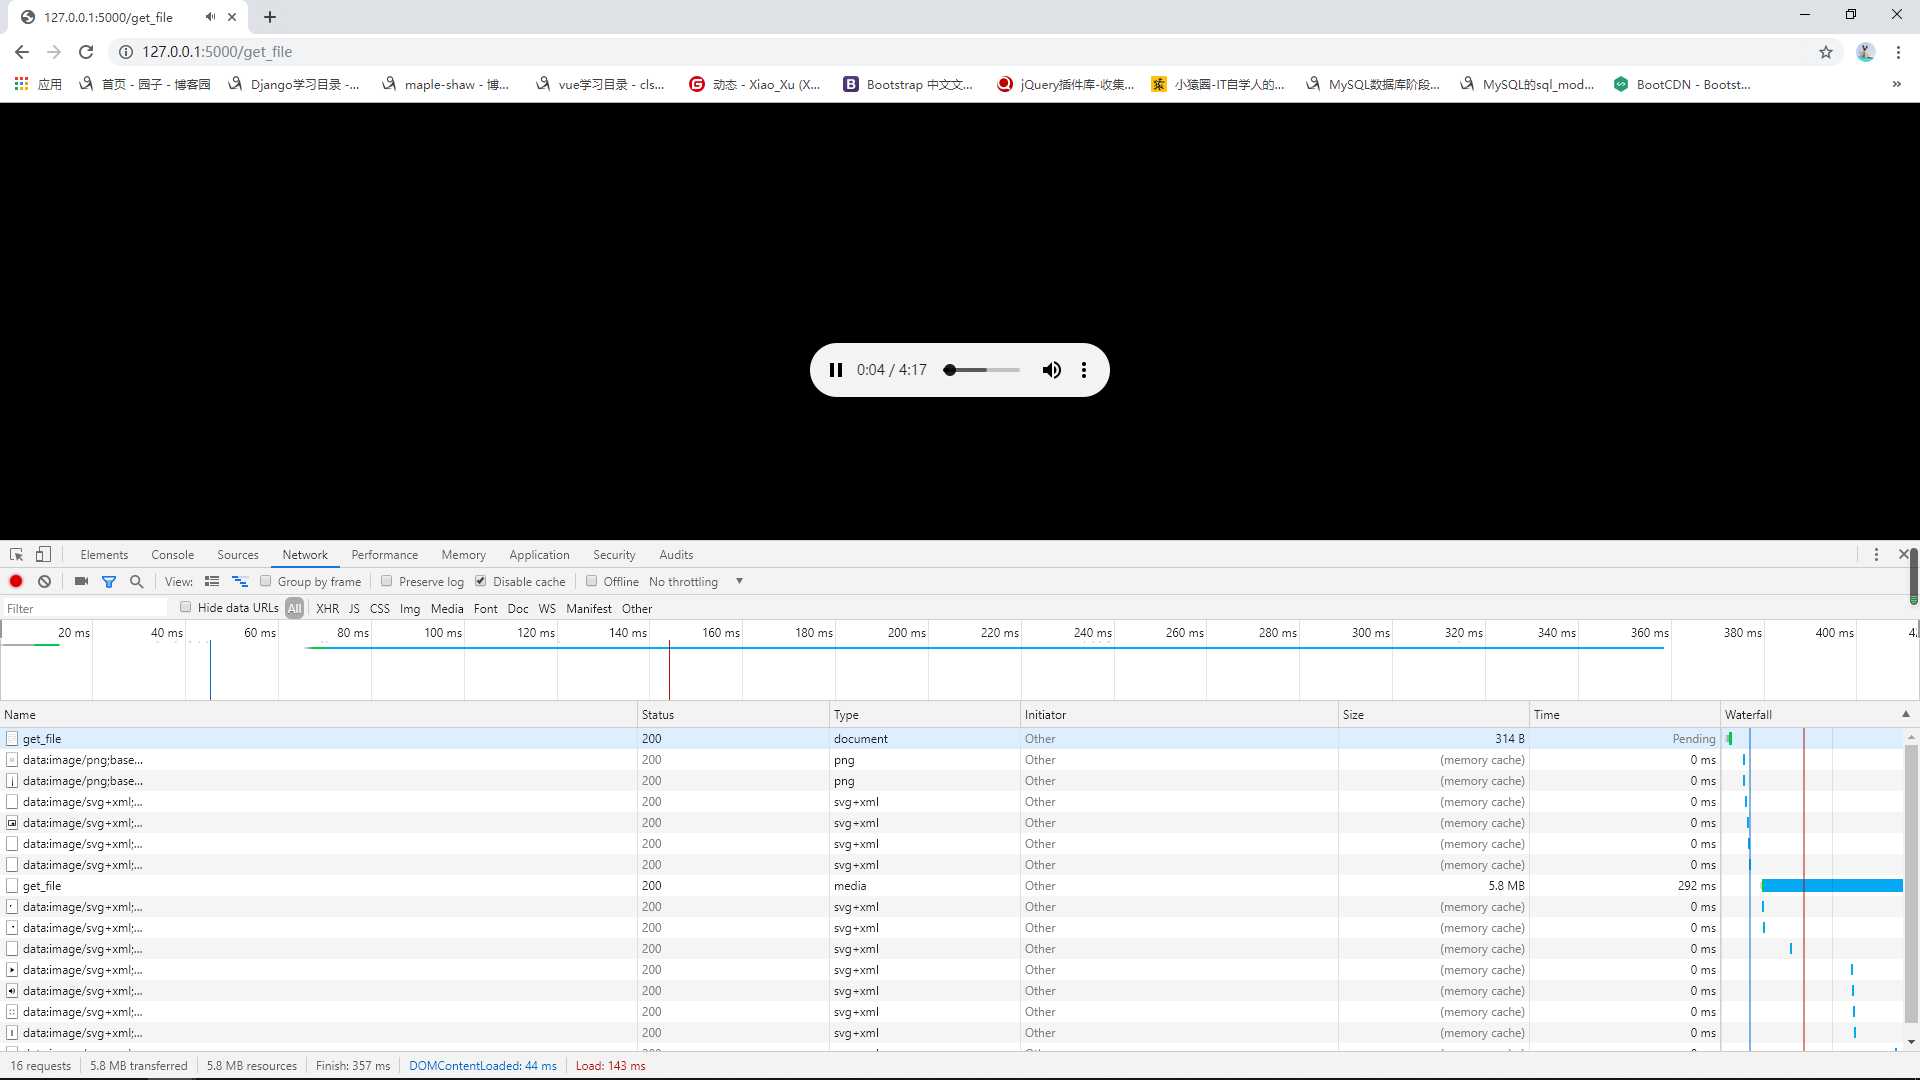Uncheck Disable cache checkbox
Viewport: 1920px width, 1080px height.
[481, 581]
